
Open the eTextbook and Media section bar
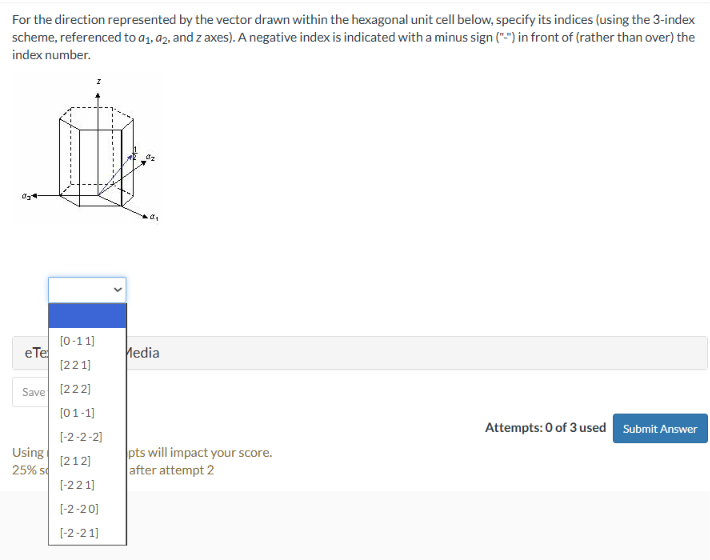coord(360,353)
